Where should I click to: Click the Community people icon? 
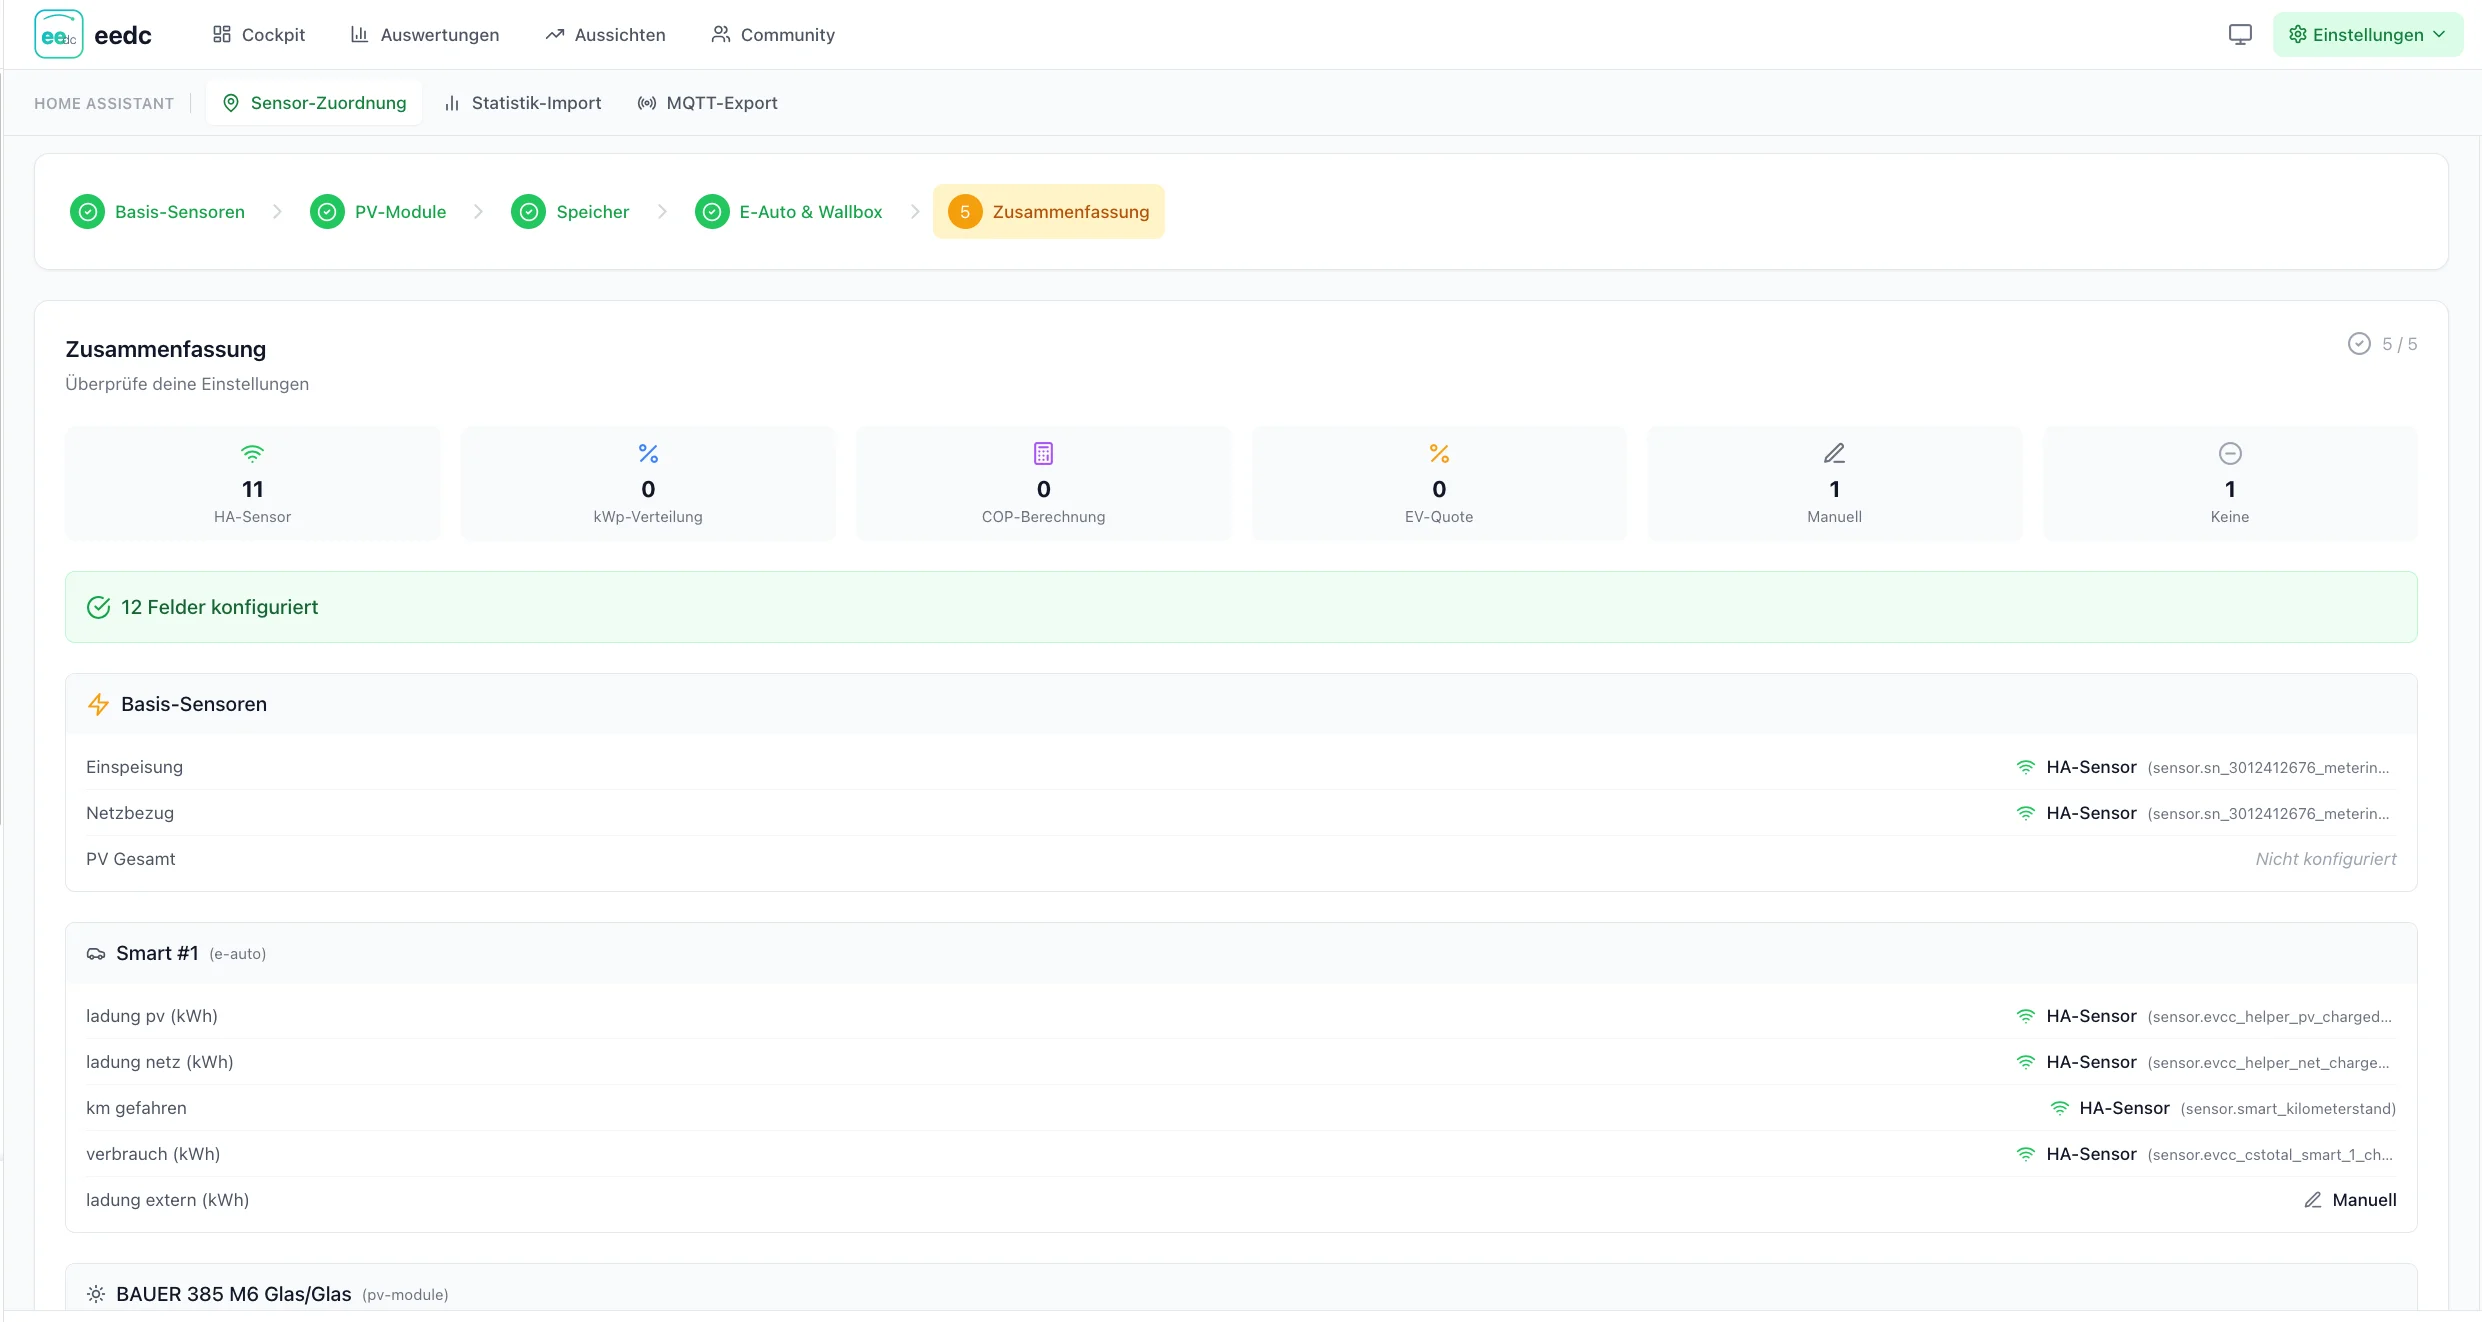click(719, 33)
